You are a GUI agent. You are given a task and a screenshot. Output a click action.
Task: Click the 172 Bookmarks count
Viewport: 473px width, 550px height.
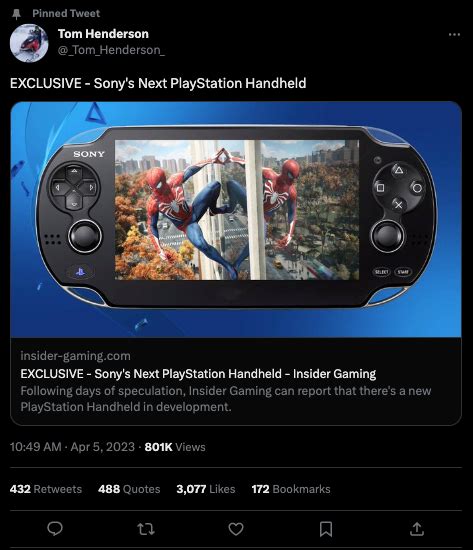(x=291, y=489)
